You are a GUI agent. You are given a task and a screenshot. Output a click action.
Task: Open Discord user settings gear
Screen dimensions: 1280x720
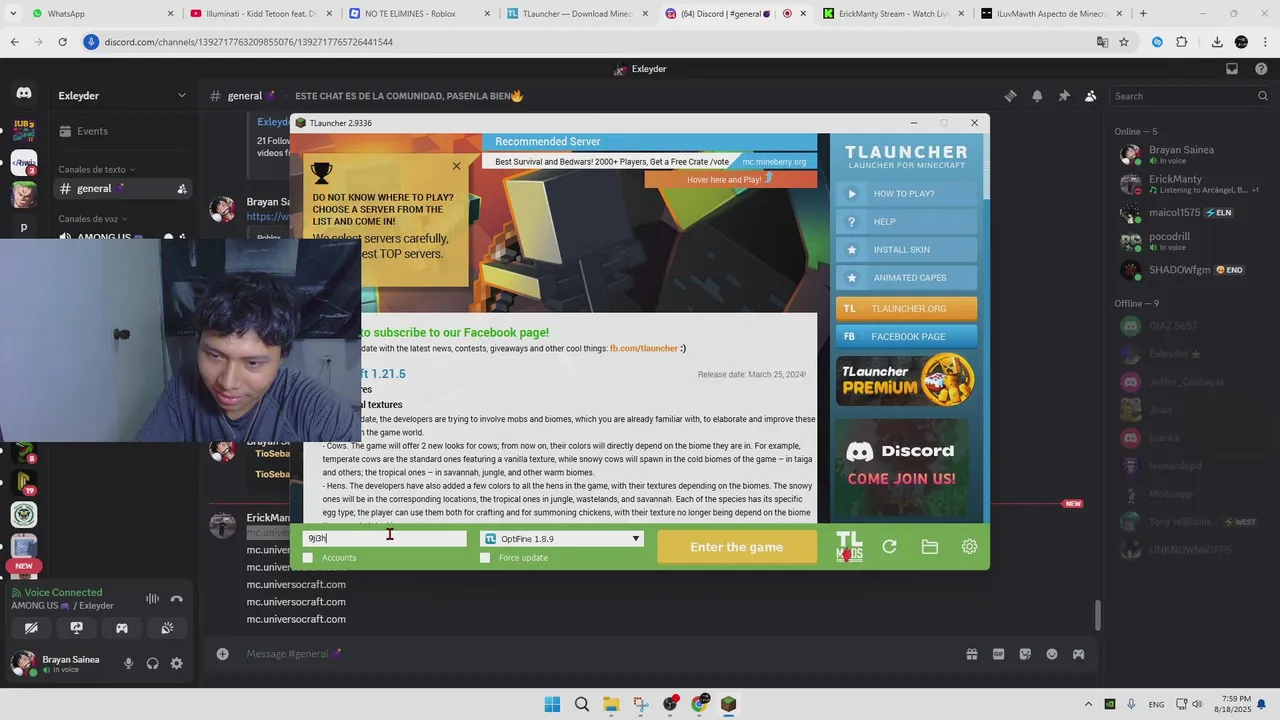tap(177, 663)
